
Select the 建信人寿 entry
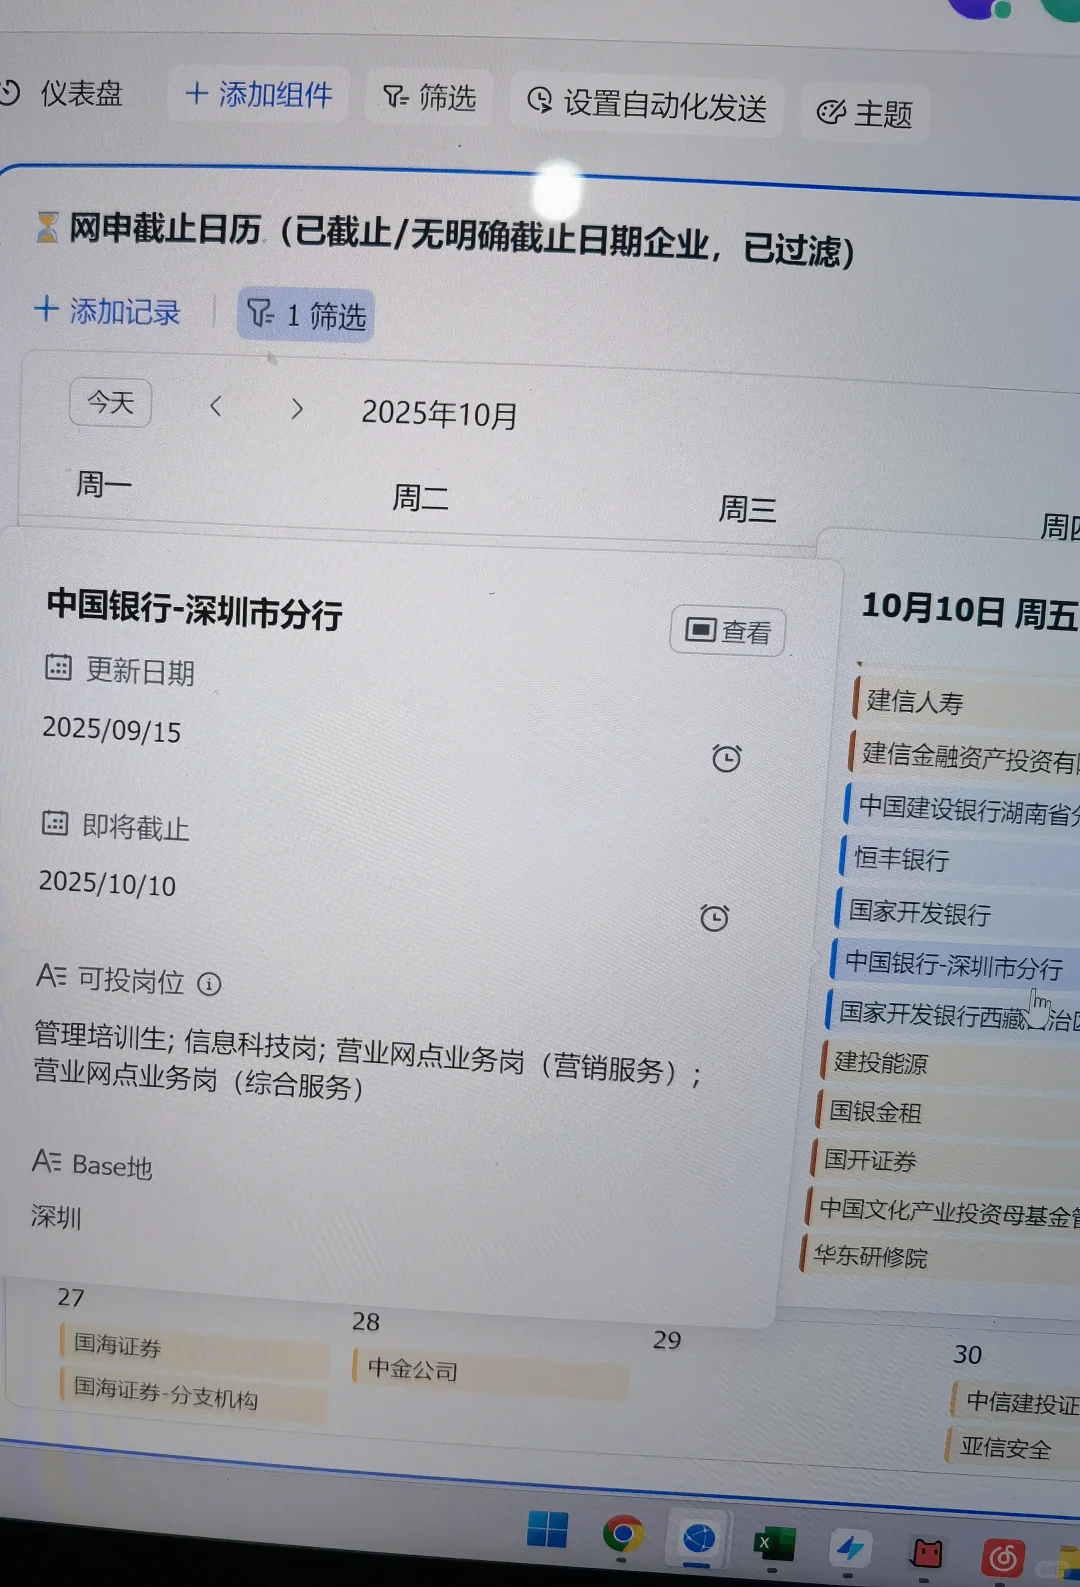966,702
